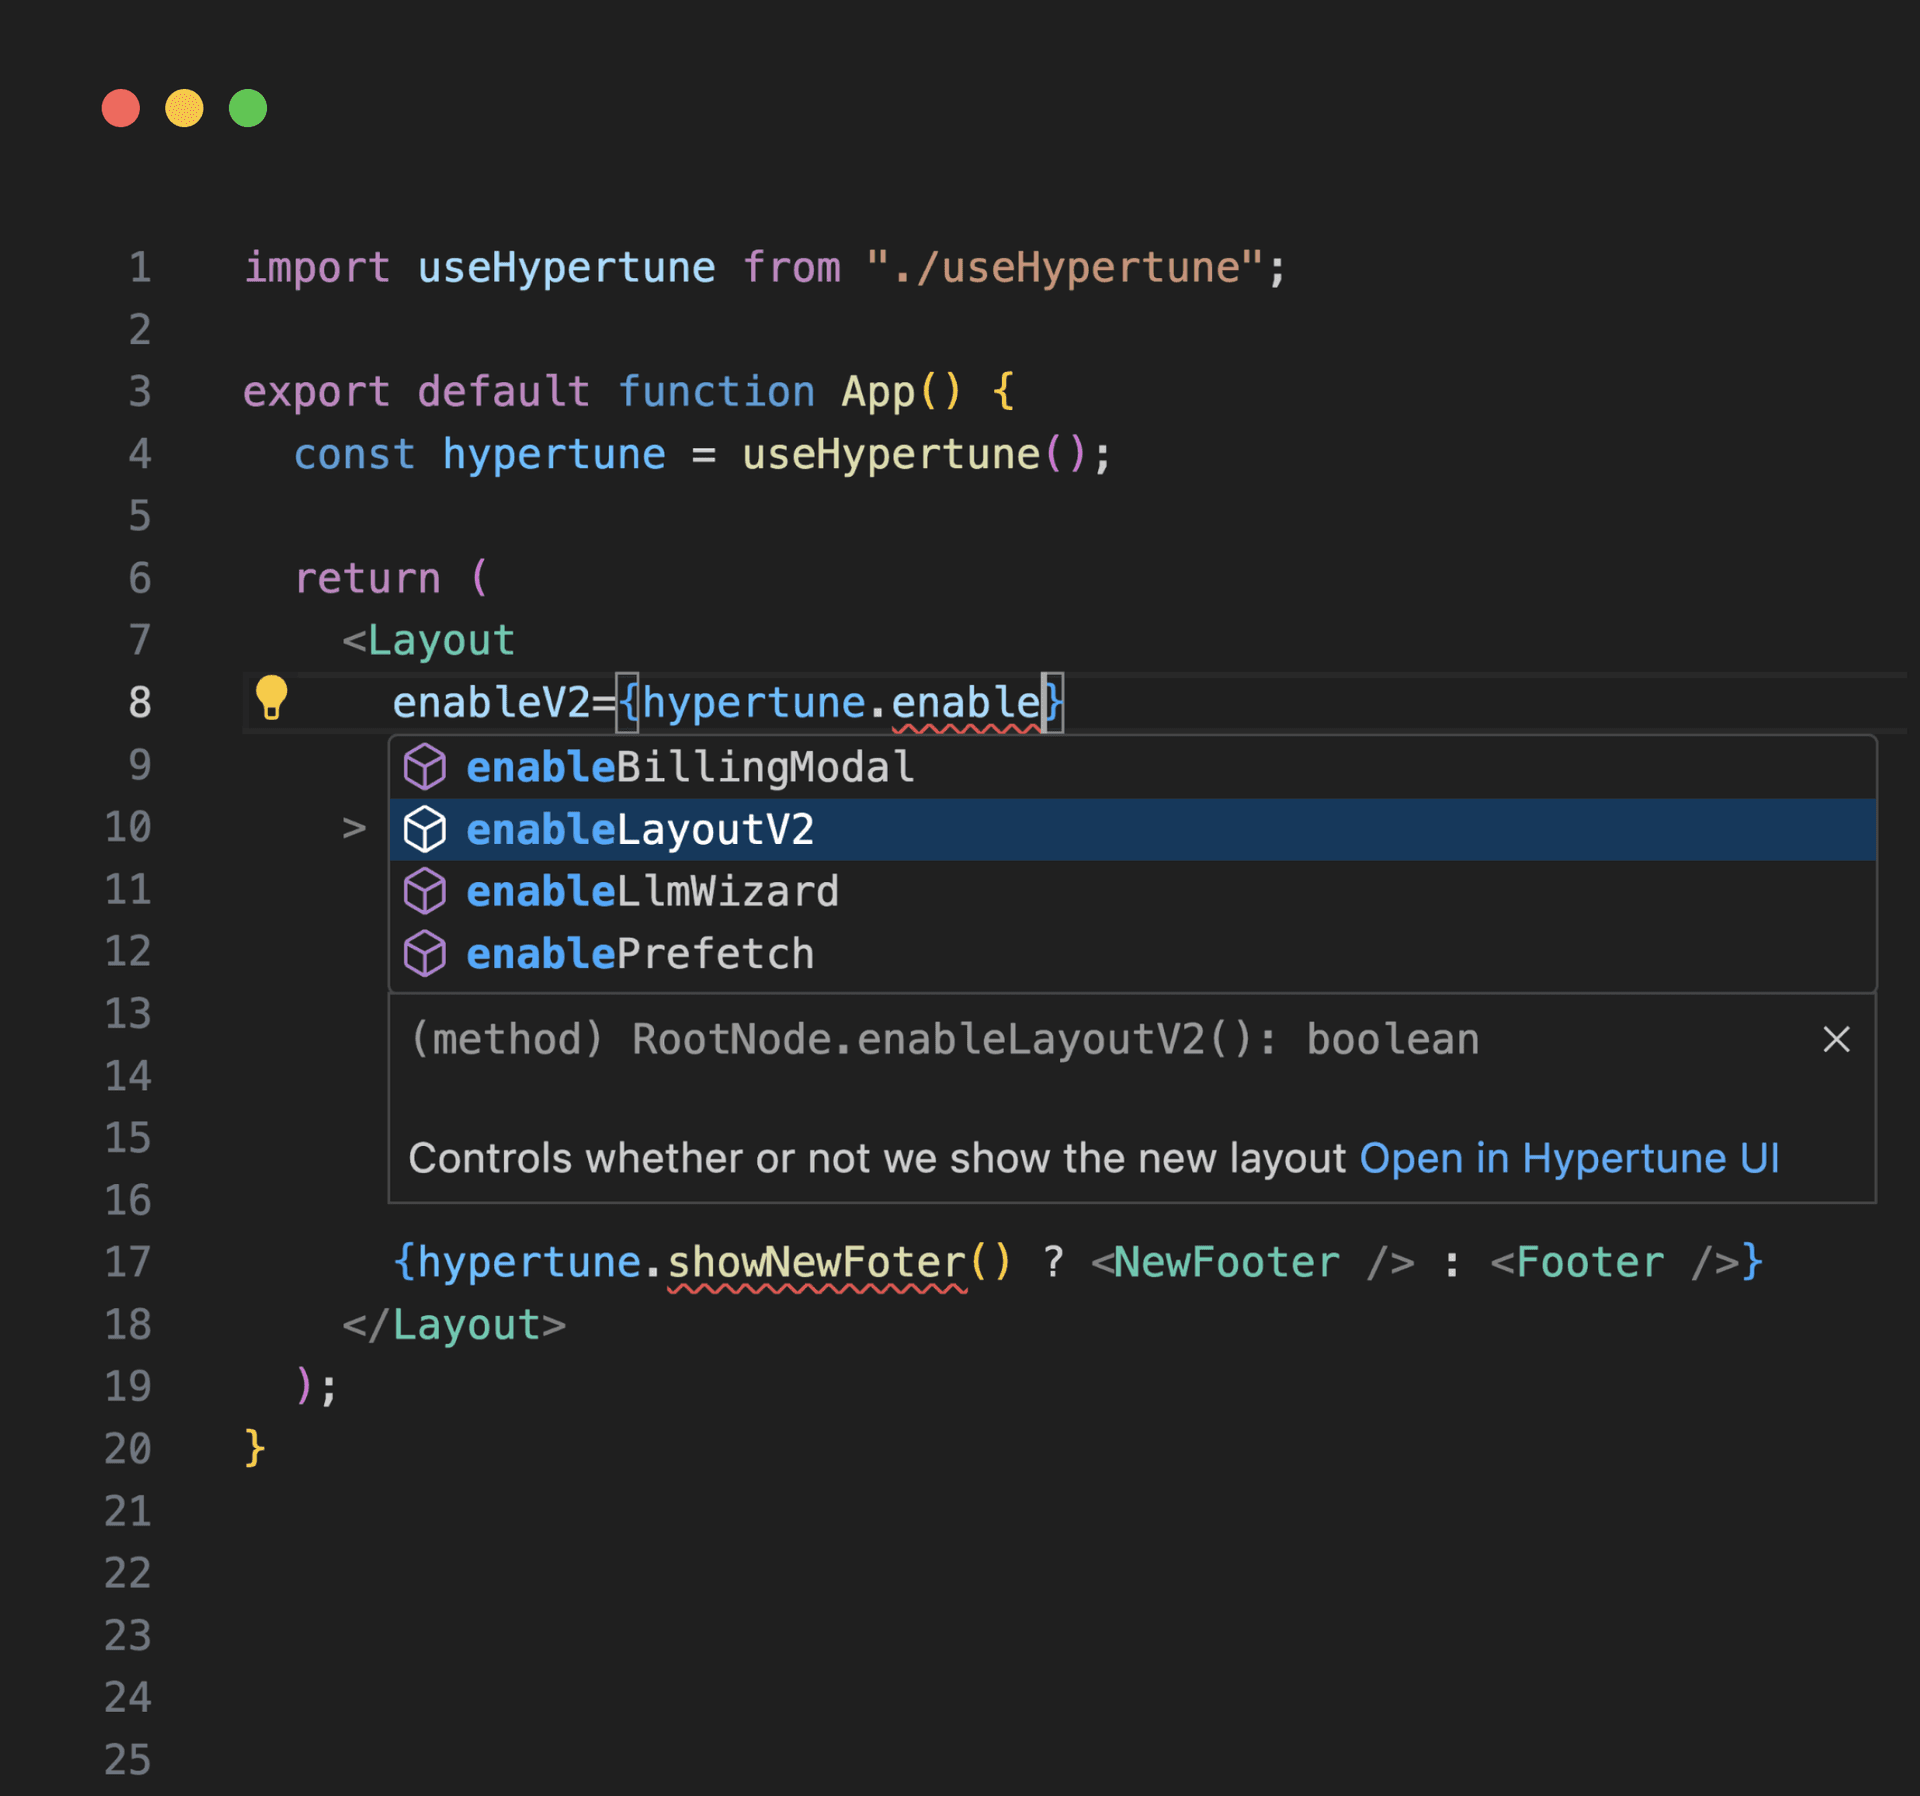Click the cube icon beside enablePrefetch
Screen dimensions: 1920x1796
(x=424, y=953)
